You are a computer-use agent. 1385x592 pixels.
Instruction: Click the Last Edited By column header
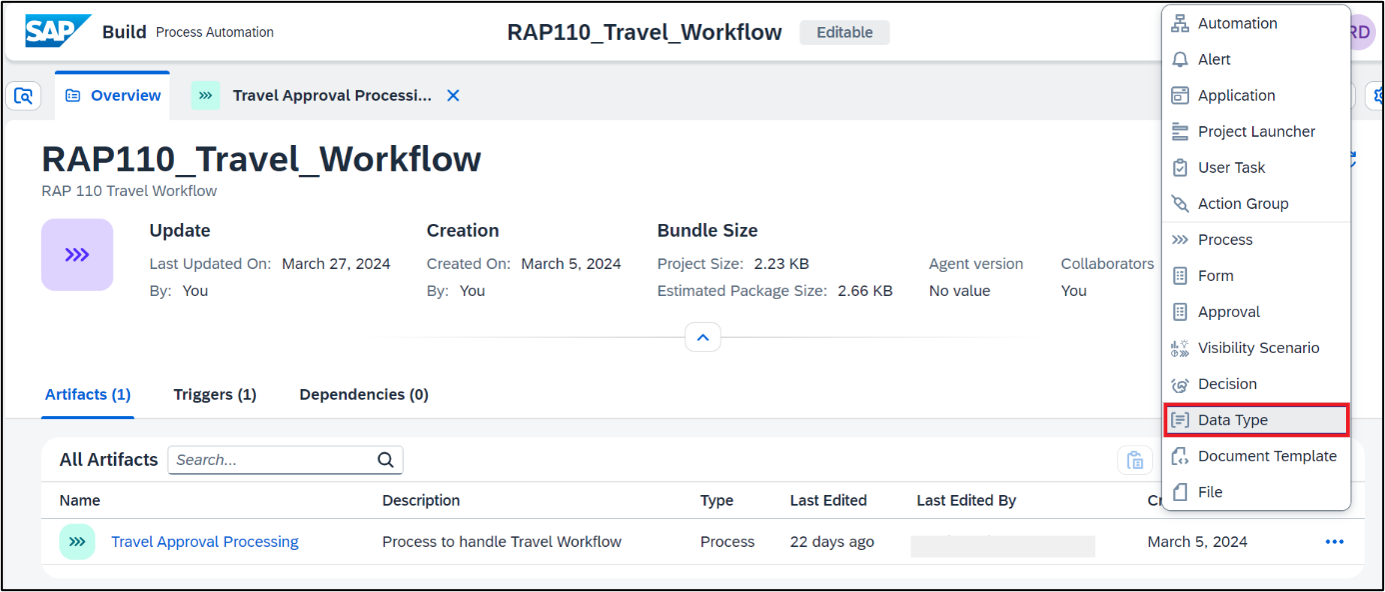coord(966,501)
